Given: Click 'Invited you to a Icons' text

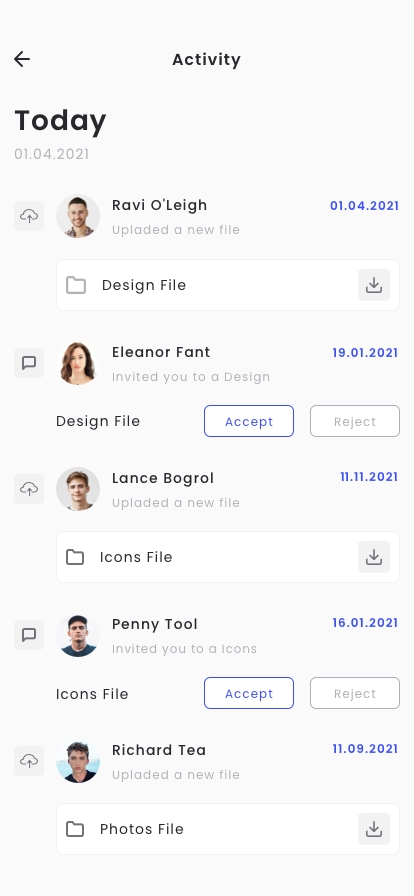Looking at the screenshot, I should (184, 649).
